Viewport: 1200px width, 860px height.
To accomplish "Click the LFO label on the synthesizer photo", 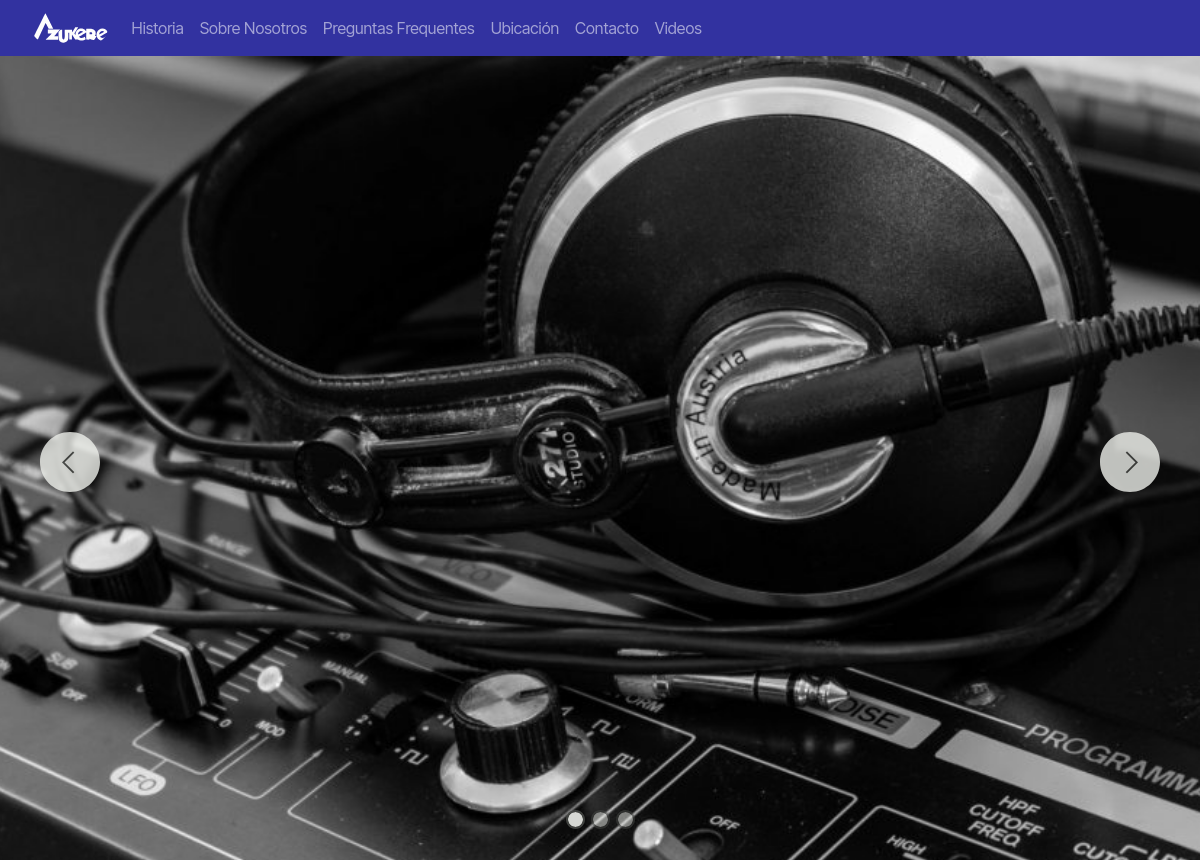I will pyautogui.click(x=138, y=778).
